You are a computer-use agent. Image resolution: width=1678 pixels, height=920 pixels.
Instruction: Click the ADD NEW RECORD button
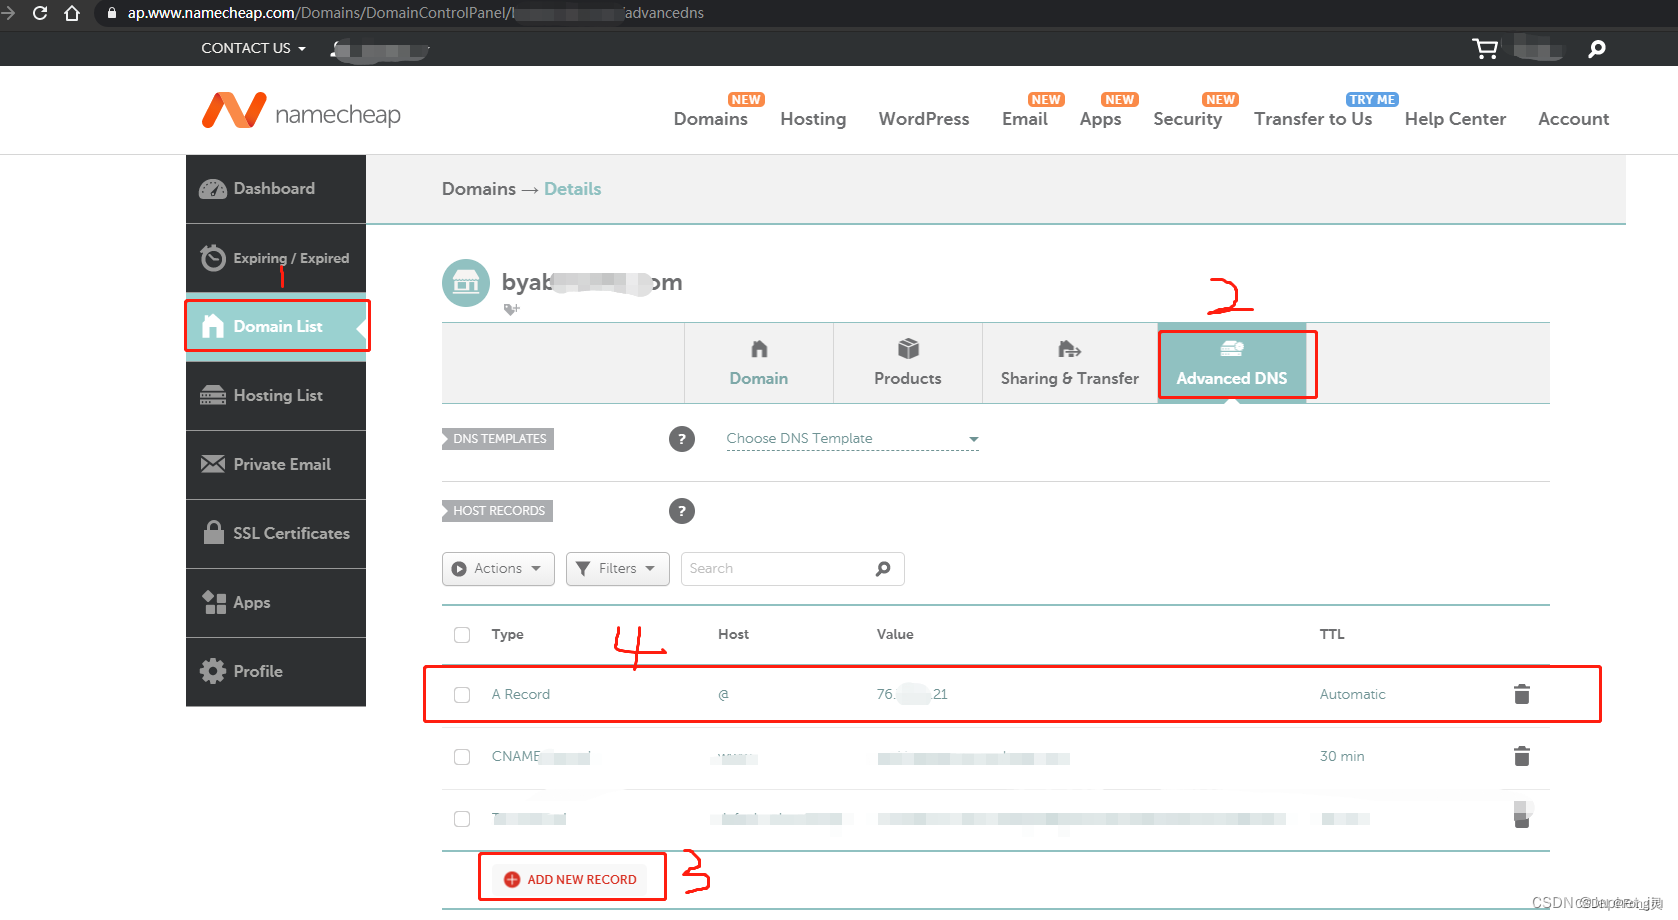(x=572, y=879)
